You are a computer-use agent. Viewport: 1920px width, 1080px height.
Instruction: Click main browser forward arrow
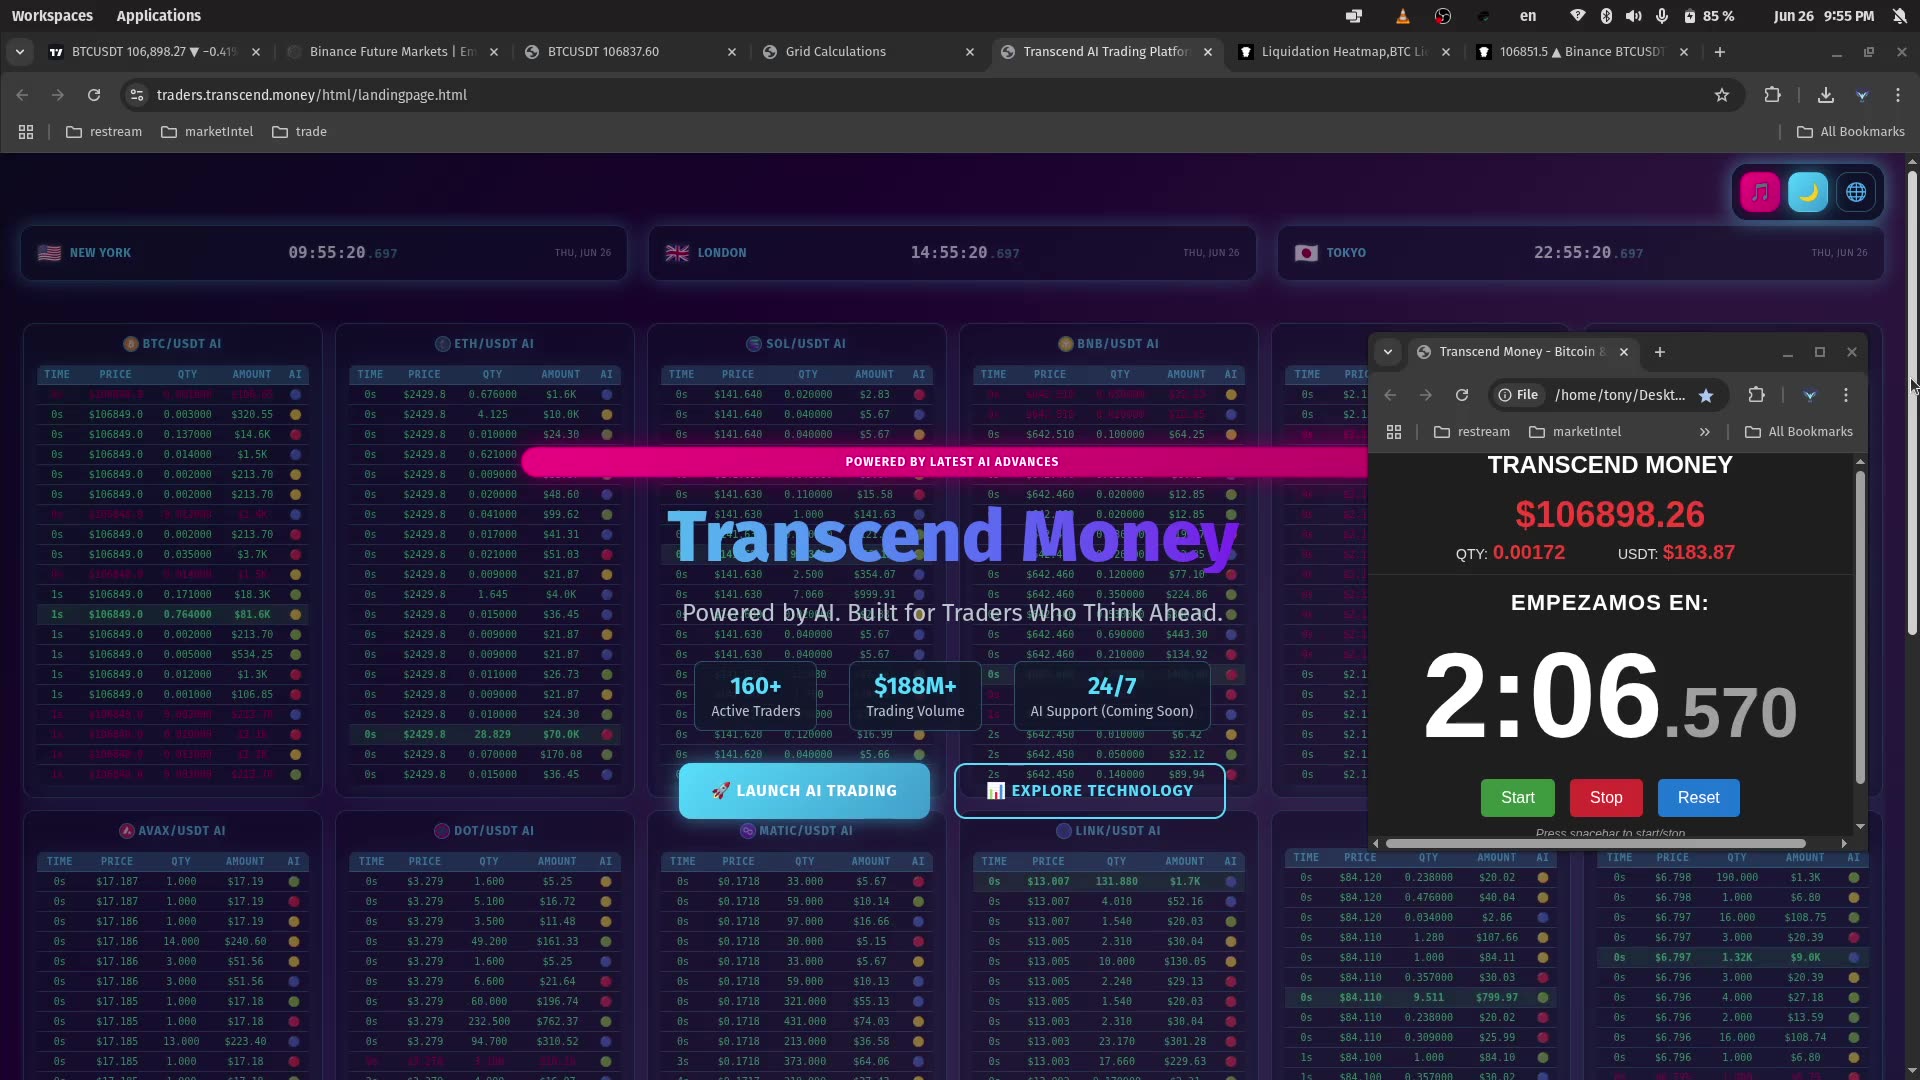[x=58, y=95]
